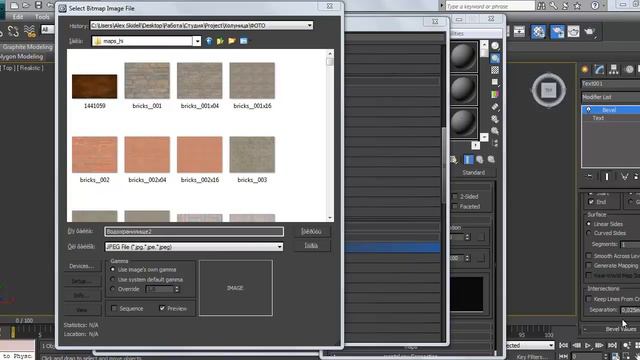Click Video Color Check icon

point(495,94)
